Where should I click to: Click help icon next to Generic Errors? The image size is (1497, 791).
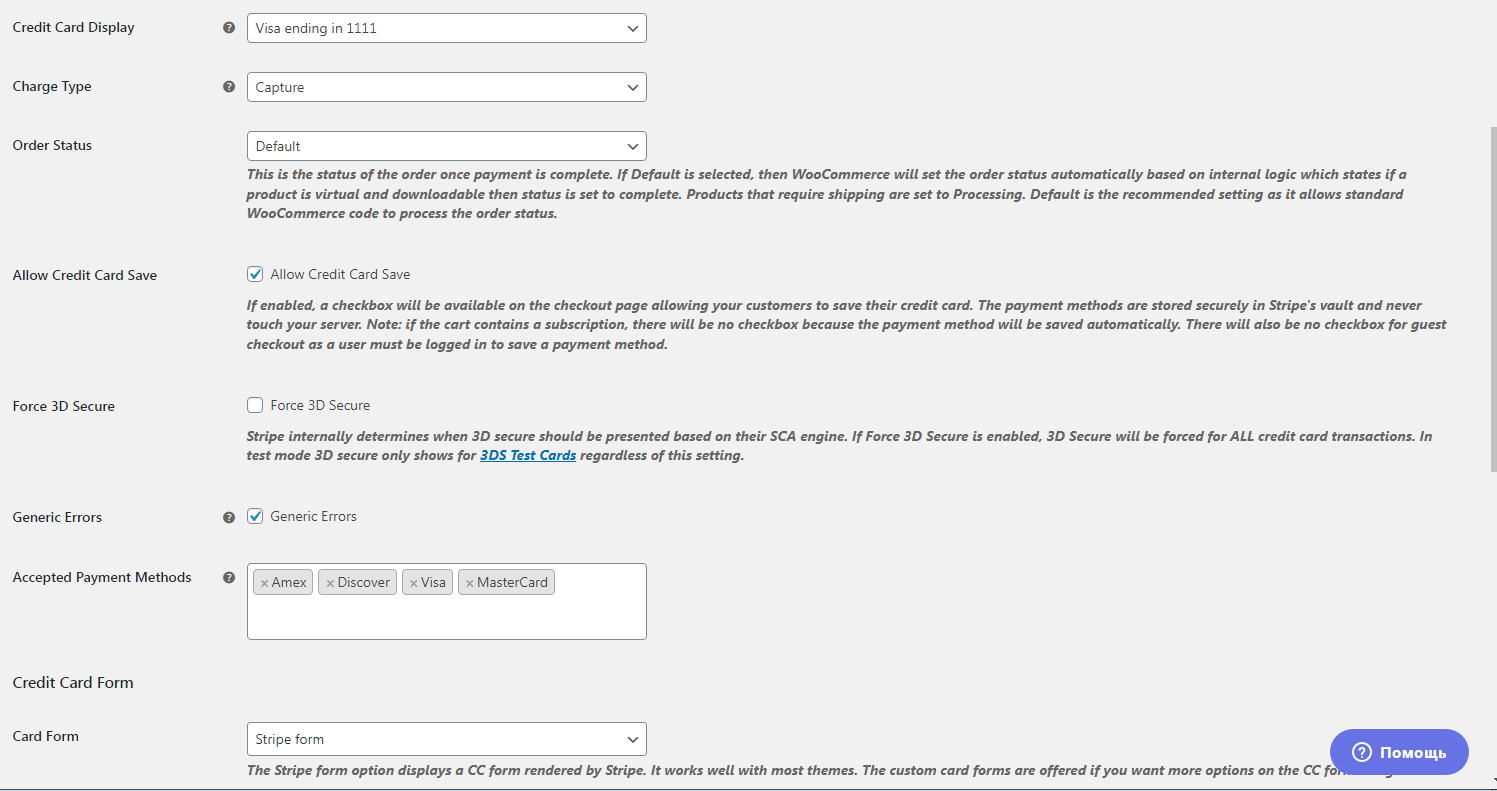pos(229,517)
